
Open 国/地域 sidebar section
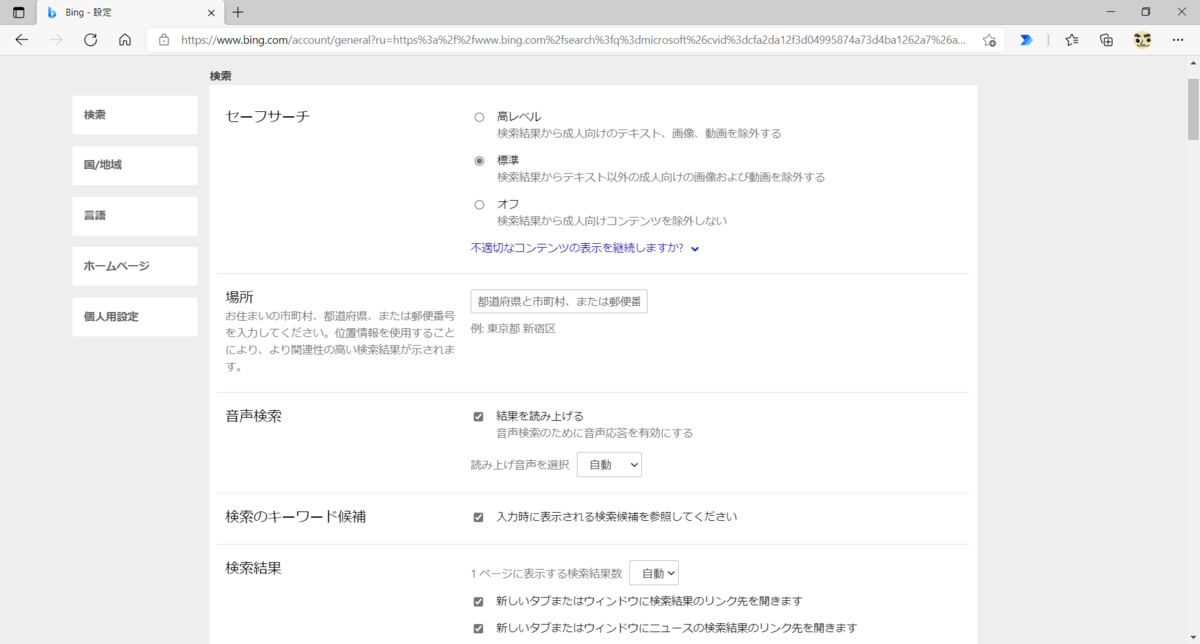(x=135, y=165)
